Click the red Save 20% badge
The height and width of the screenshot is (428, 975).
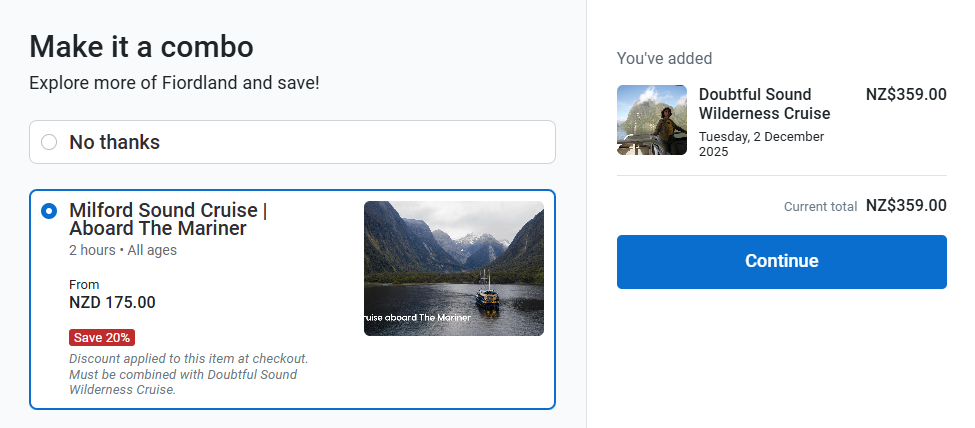[102, 337]
